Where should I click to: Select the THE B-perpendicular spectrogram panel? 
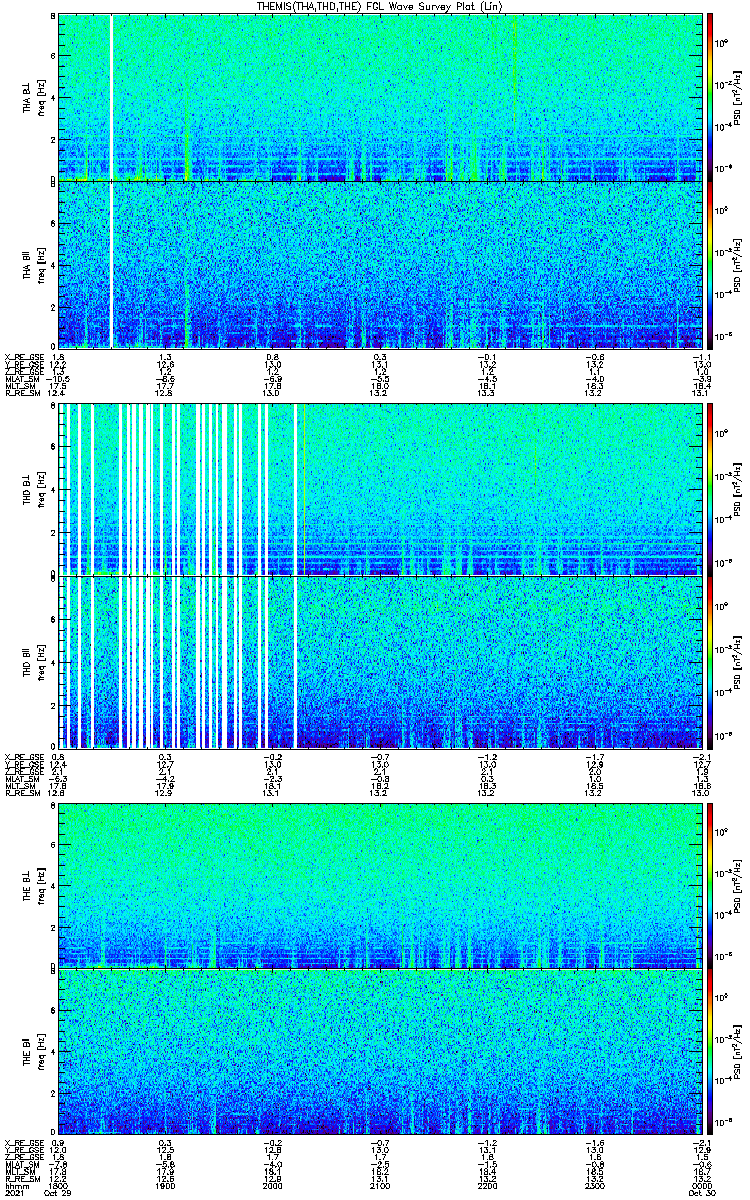pos(379,884)
